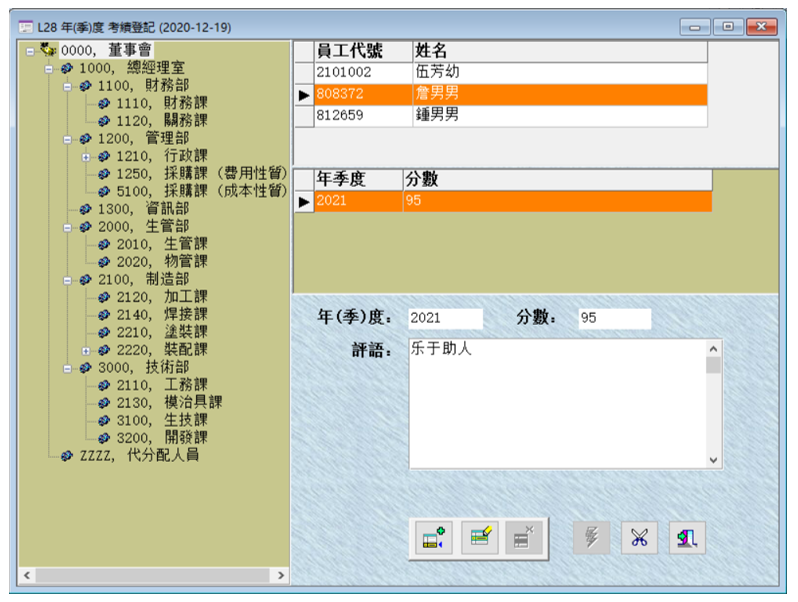Expand the 1210, 行政課 node
Viewport: 798px width, 602px height.
pos(86,157)
